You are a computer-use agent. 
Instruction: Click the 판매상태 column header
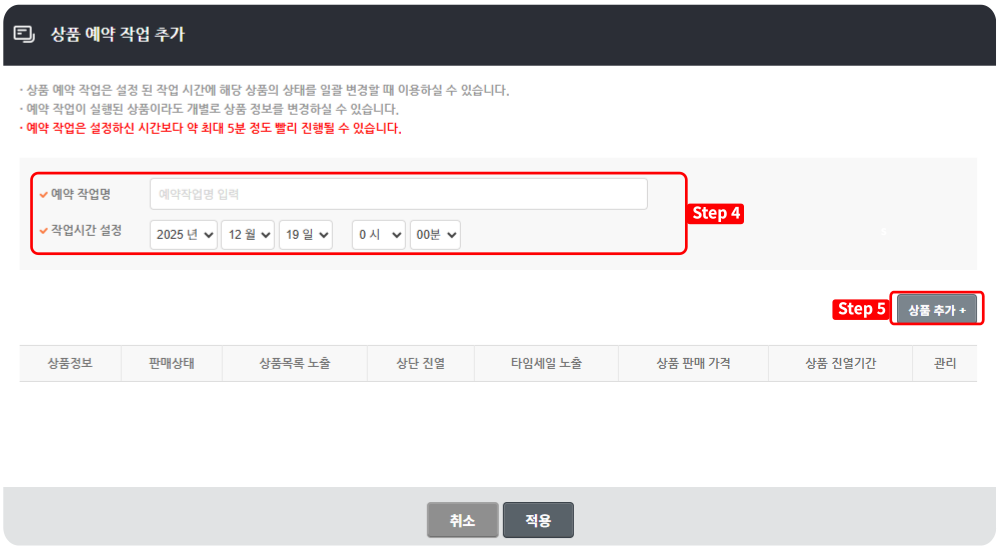(x=172, y=364)
